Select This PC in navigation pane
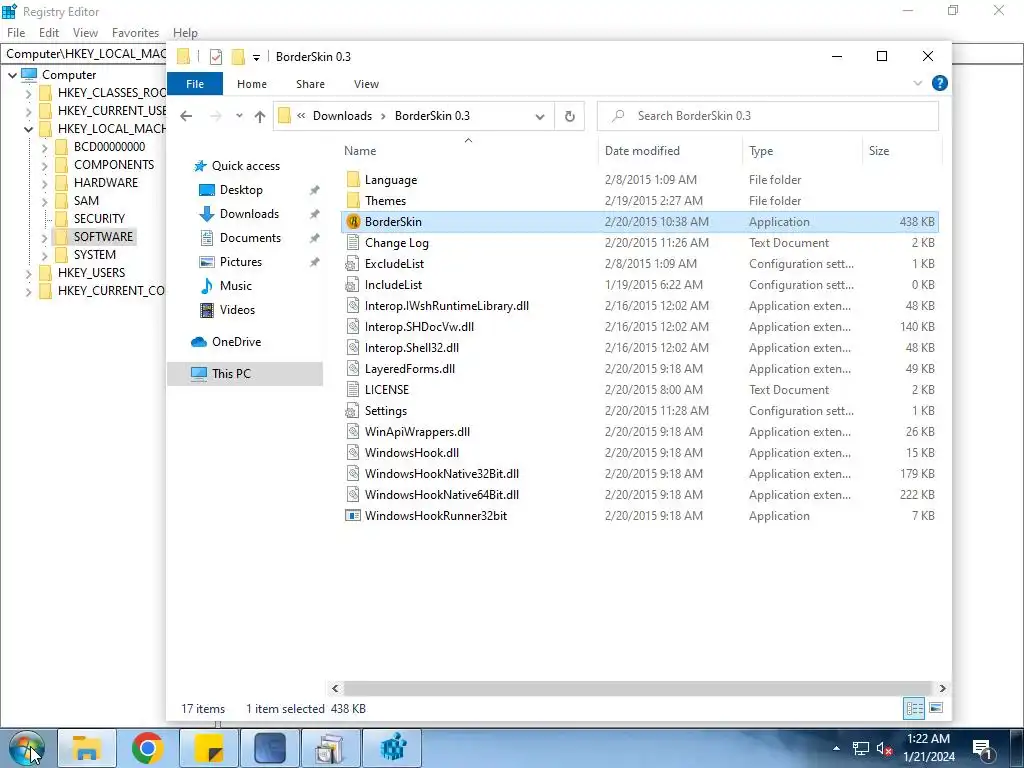Image resolution: width=1024 pixels, height=768 pixels. (245, 374)
